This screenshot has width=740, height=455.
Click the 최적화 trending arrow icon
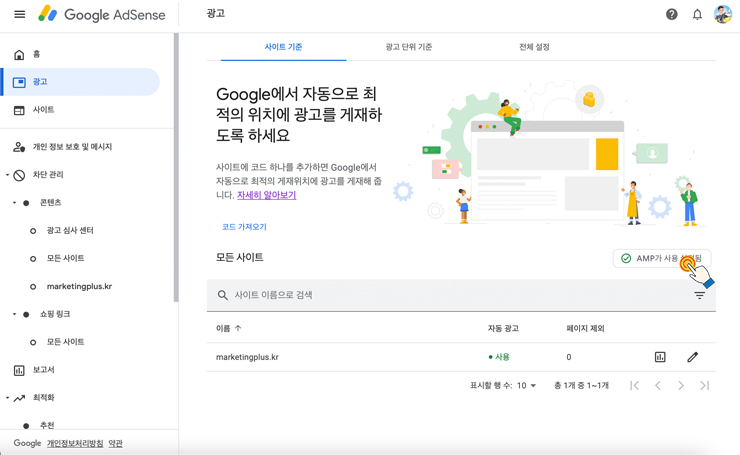pos(19,398)
